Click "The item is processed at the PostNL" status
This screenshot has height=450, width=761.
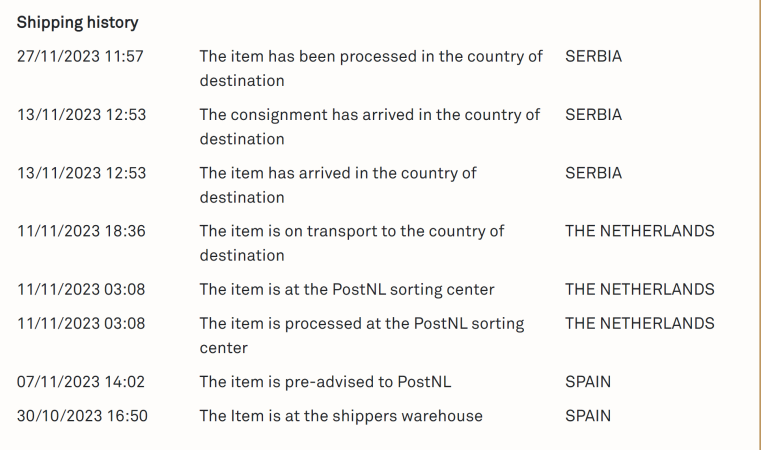click(x=361, y=324)
